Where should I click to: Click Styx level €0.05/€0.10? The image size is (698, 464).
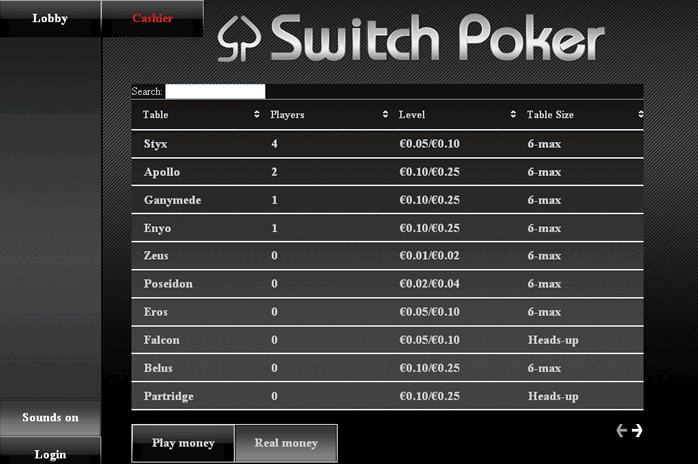[429, 144]
